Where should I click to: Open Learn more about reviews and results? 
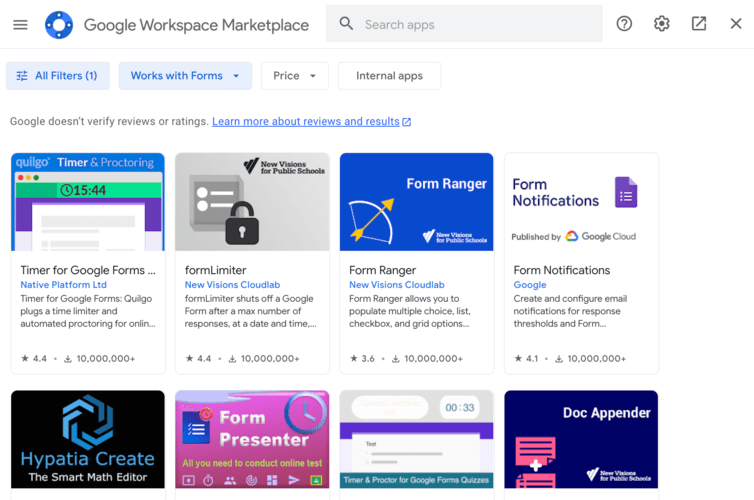pos(306,122)
